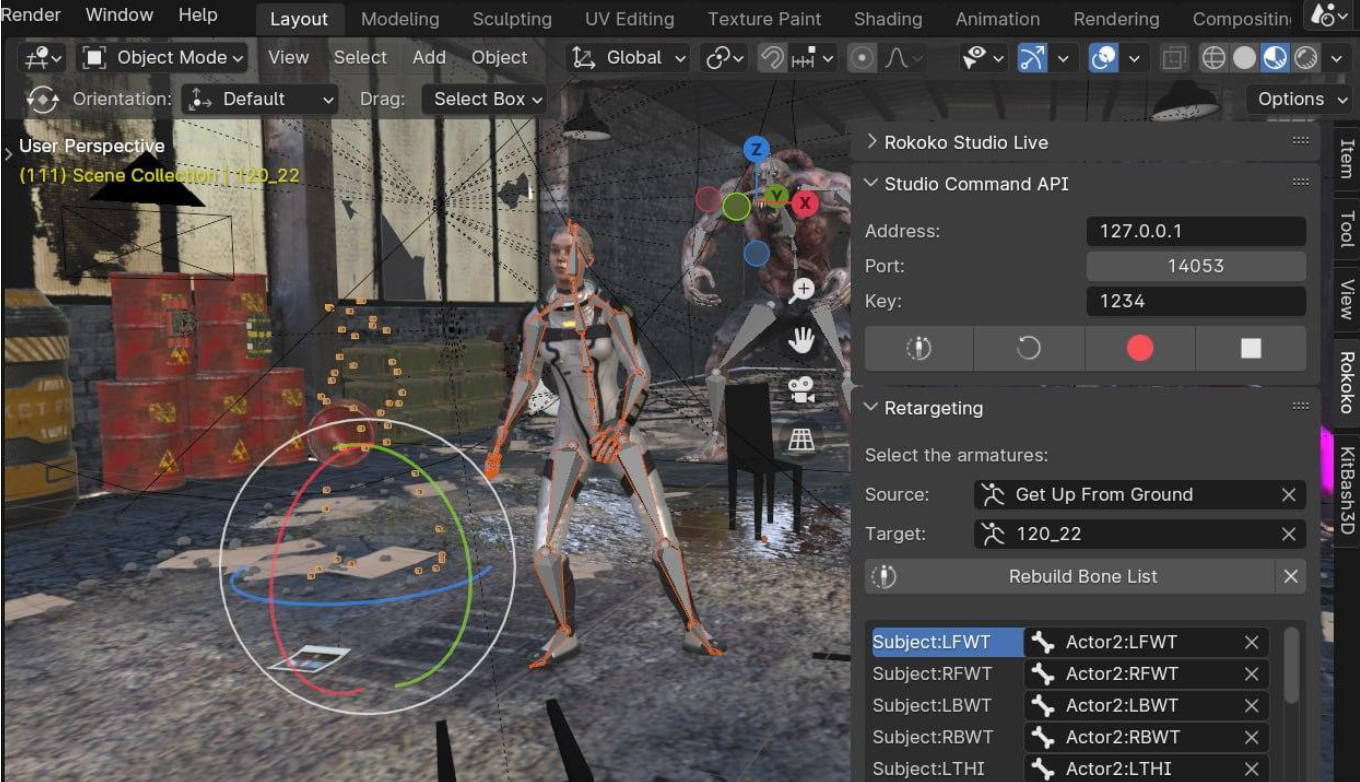Switch to wireframe viewport shading
The image size is (1360, 782).
1213,58
